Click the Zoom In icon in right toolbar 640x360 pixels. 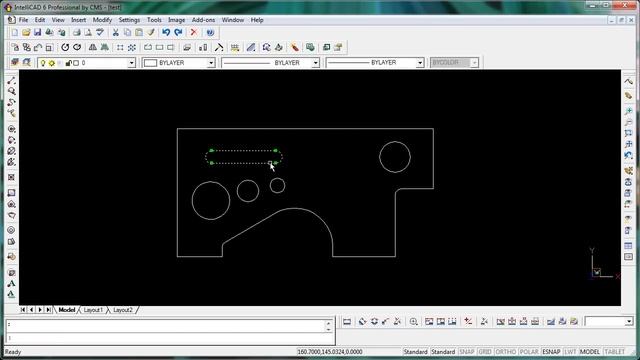629,111
